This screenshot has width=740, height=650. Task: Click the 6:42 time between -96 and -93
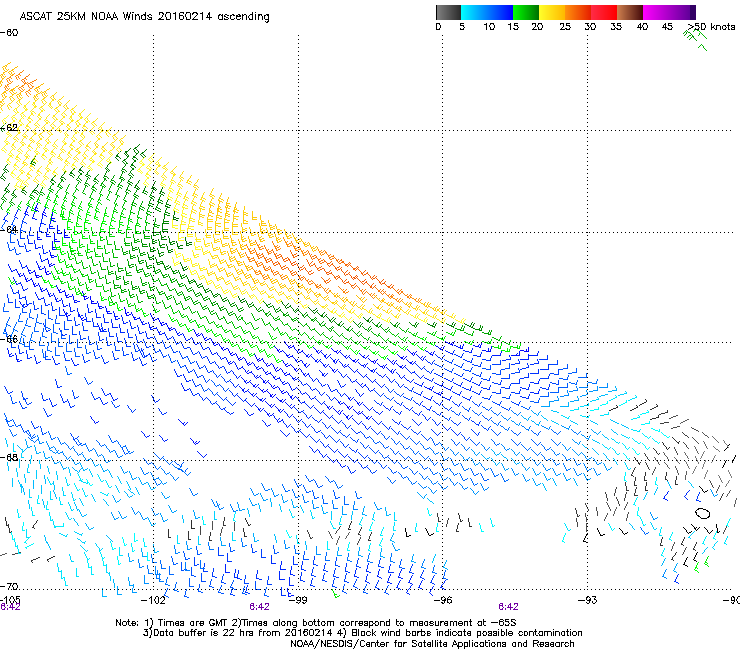tap(508, 607)
